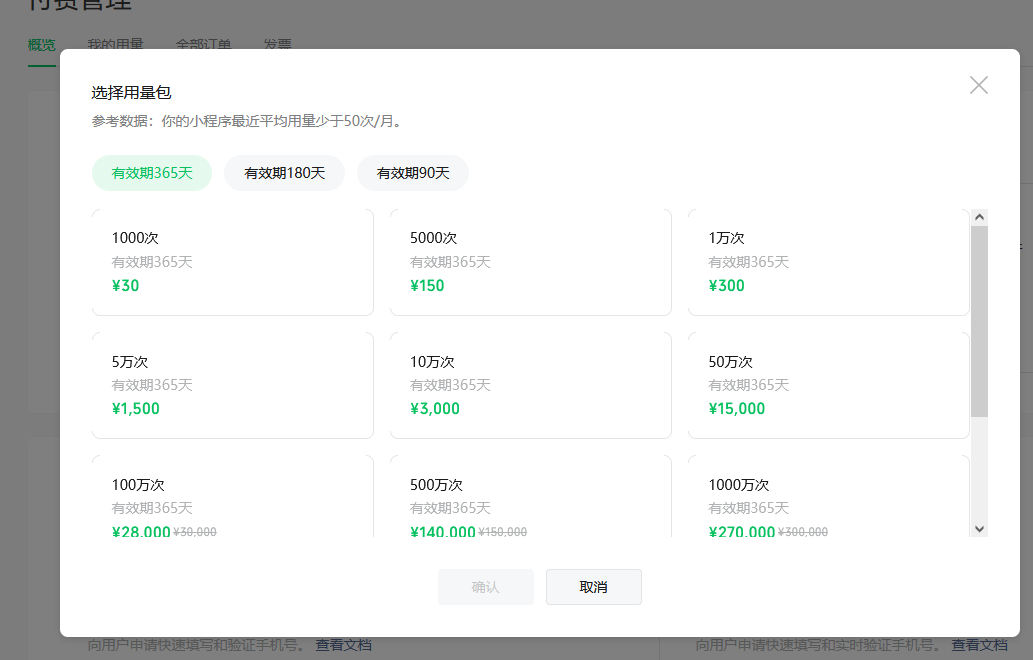Switch to 有效期180天 packages

coord(285,172)
